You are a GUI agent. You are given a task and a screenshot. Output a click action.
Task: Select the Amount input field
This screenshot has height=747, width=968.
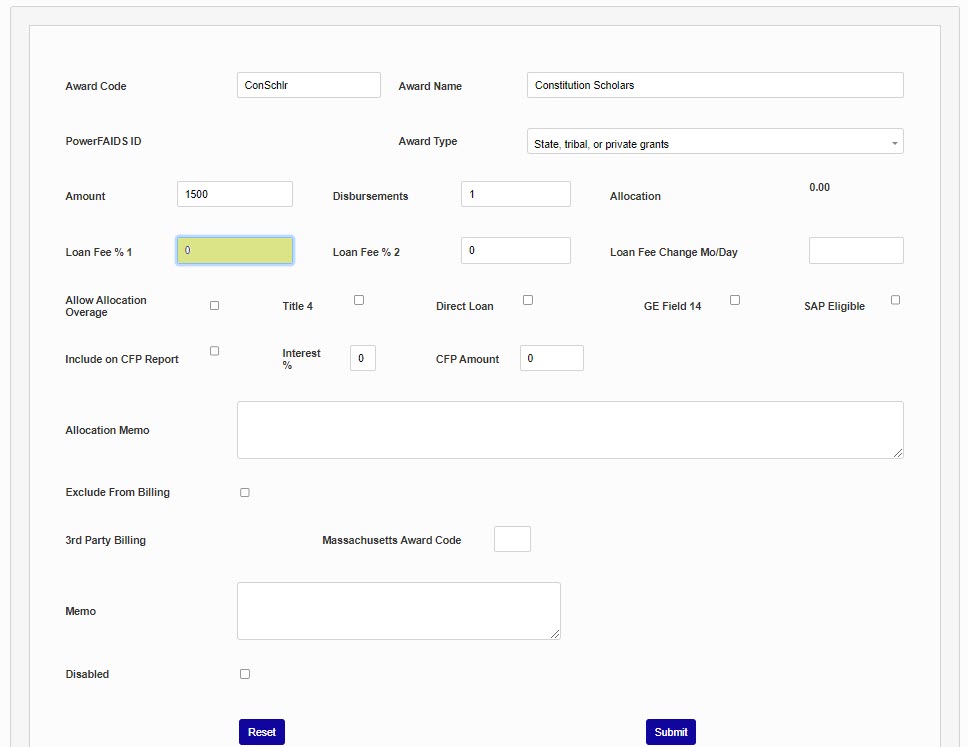pos(234,194)
